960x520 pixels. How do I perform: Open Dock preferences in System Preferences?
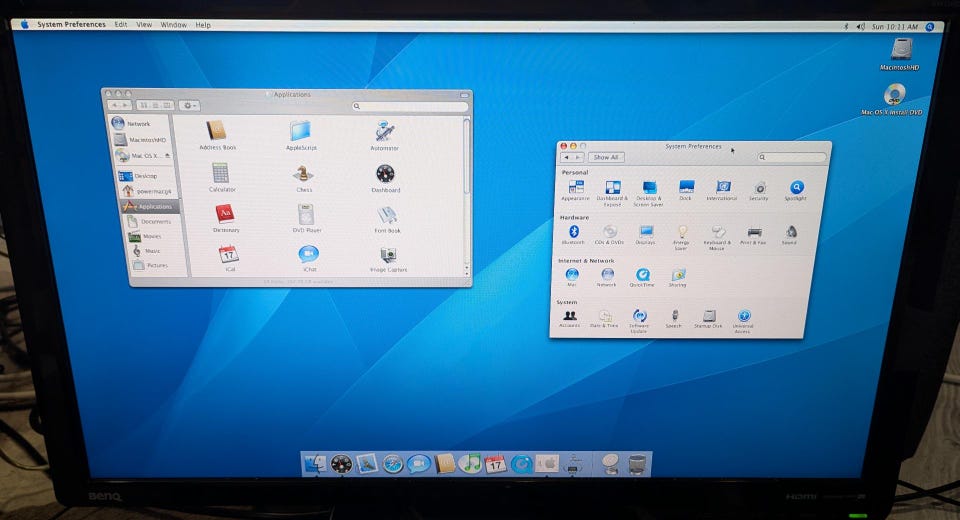coord(686,190)
